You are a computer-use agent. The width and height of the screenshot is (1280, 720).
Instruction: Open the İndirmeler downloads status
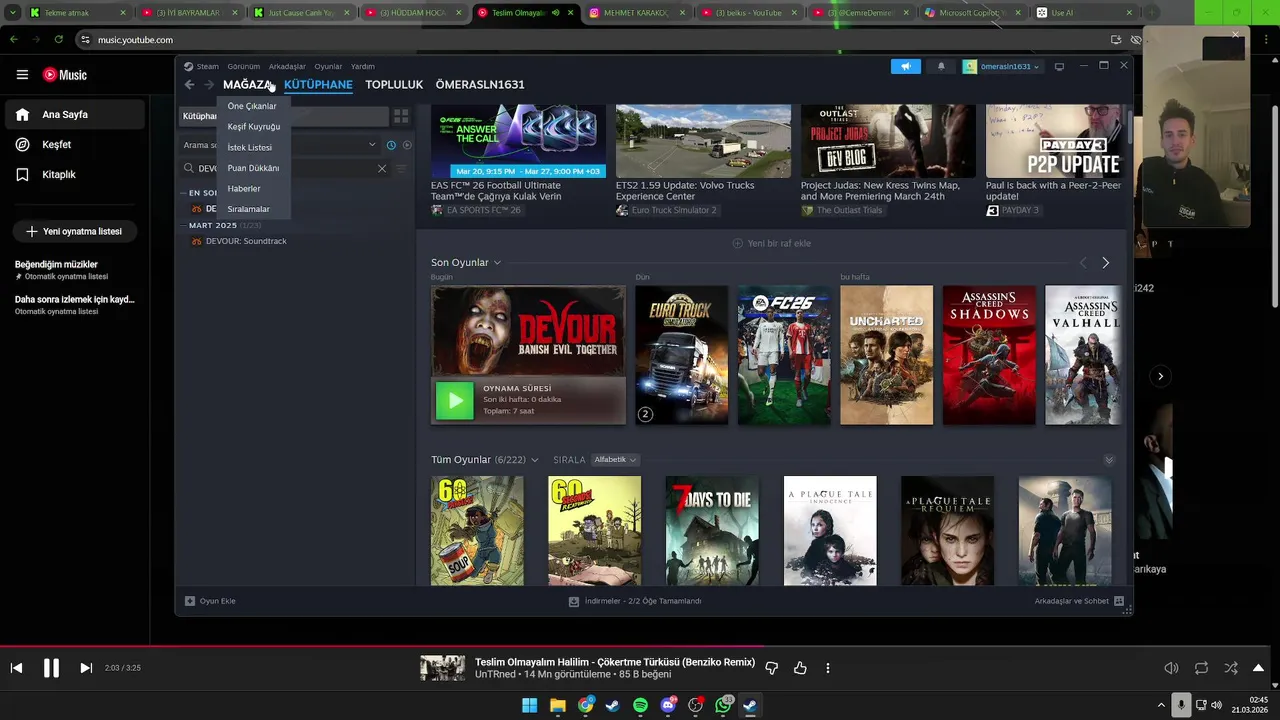[x=635, y=601]
